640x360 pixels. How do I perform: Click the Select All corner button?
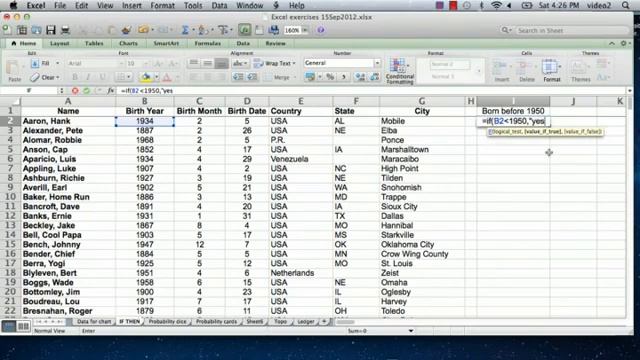click(x=10, y=101)
